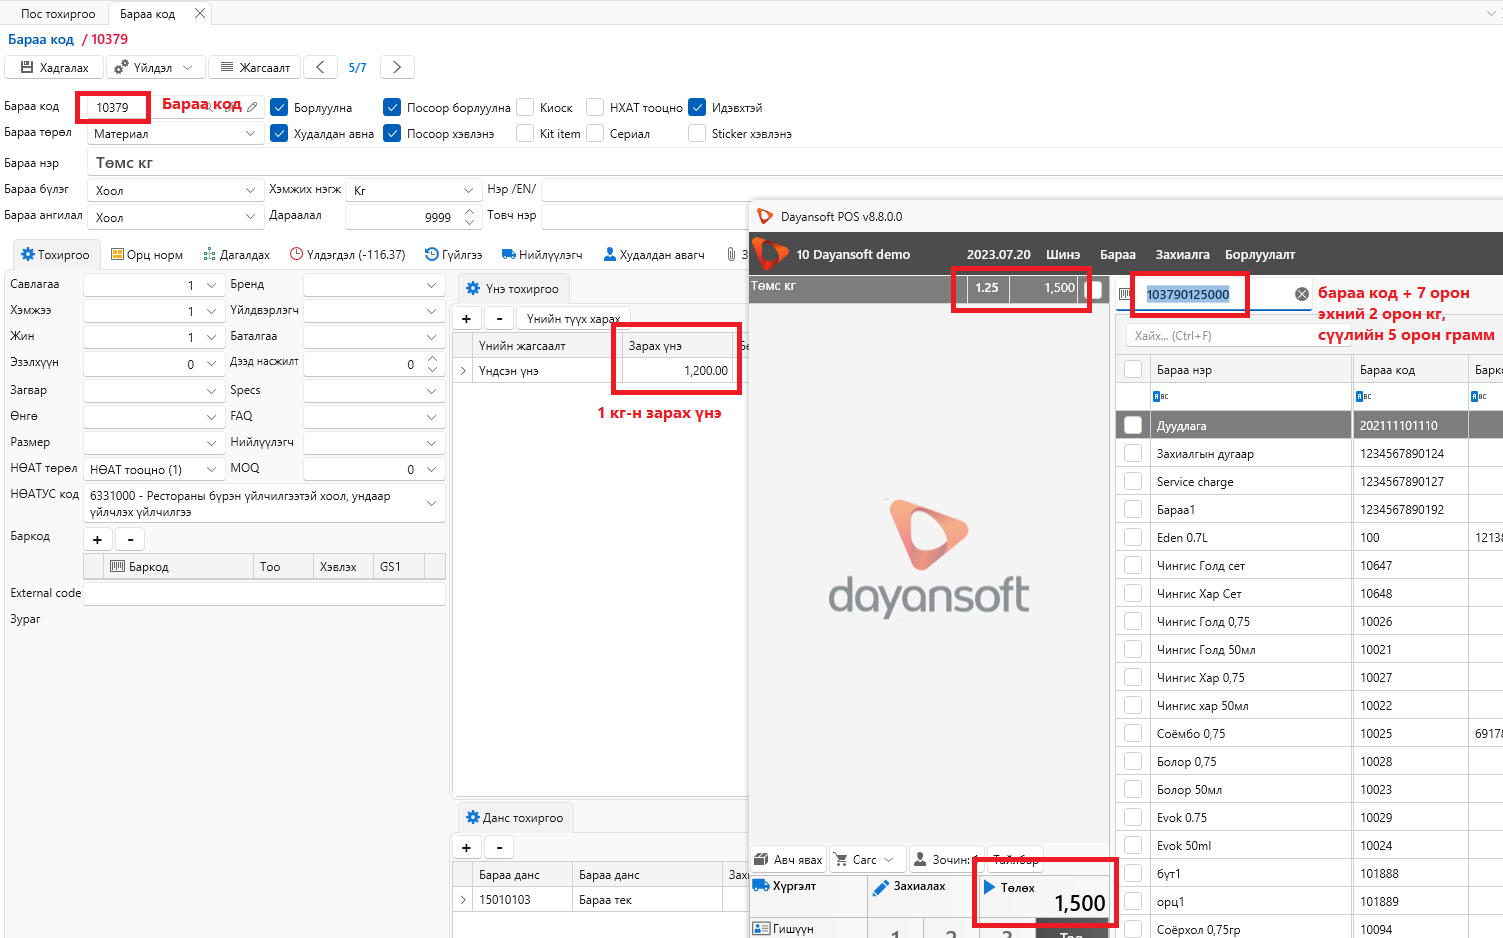The height and width of the screenshot is (938, 1503).
Task: Click the paperclip attachment tab icon
Action: [731, 254]
